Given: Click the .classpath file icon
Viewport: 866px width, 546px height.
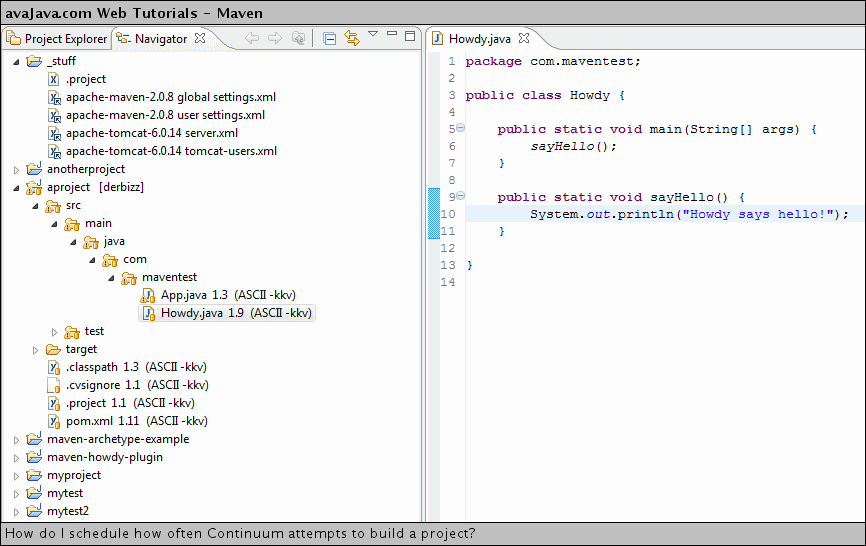Looking at the screenshot, I should coord(54,368).
